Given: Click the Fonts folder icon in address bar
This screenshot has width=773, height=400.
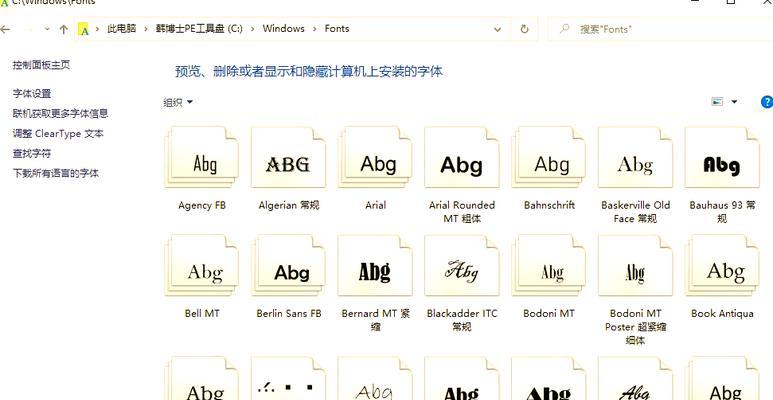Looking at the screenshot, I should 84,30.
